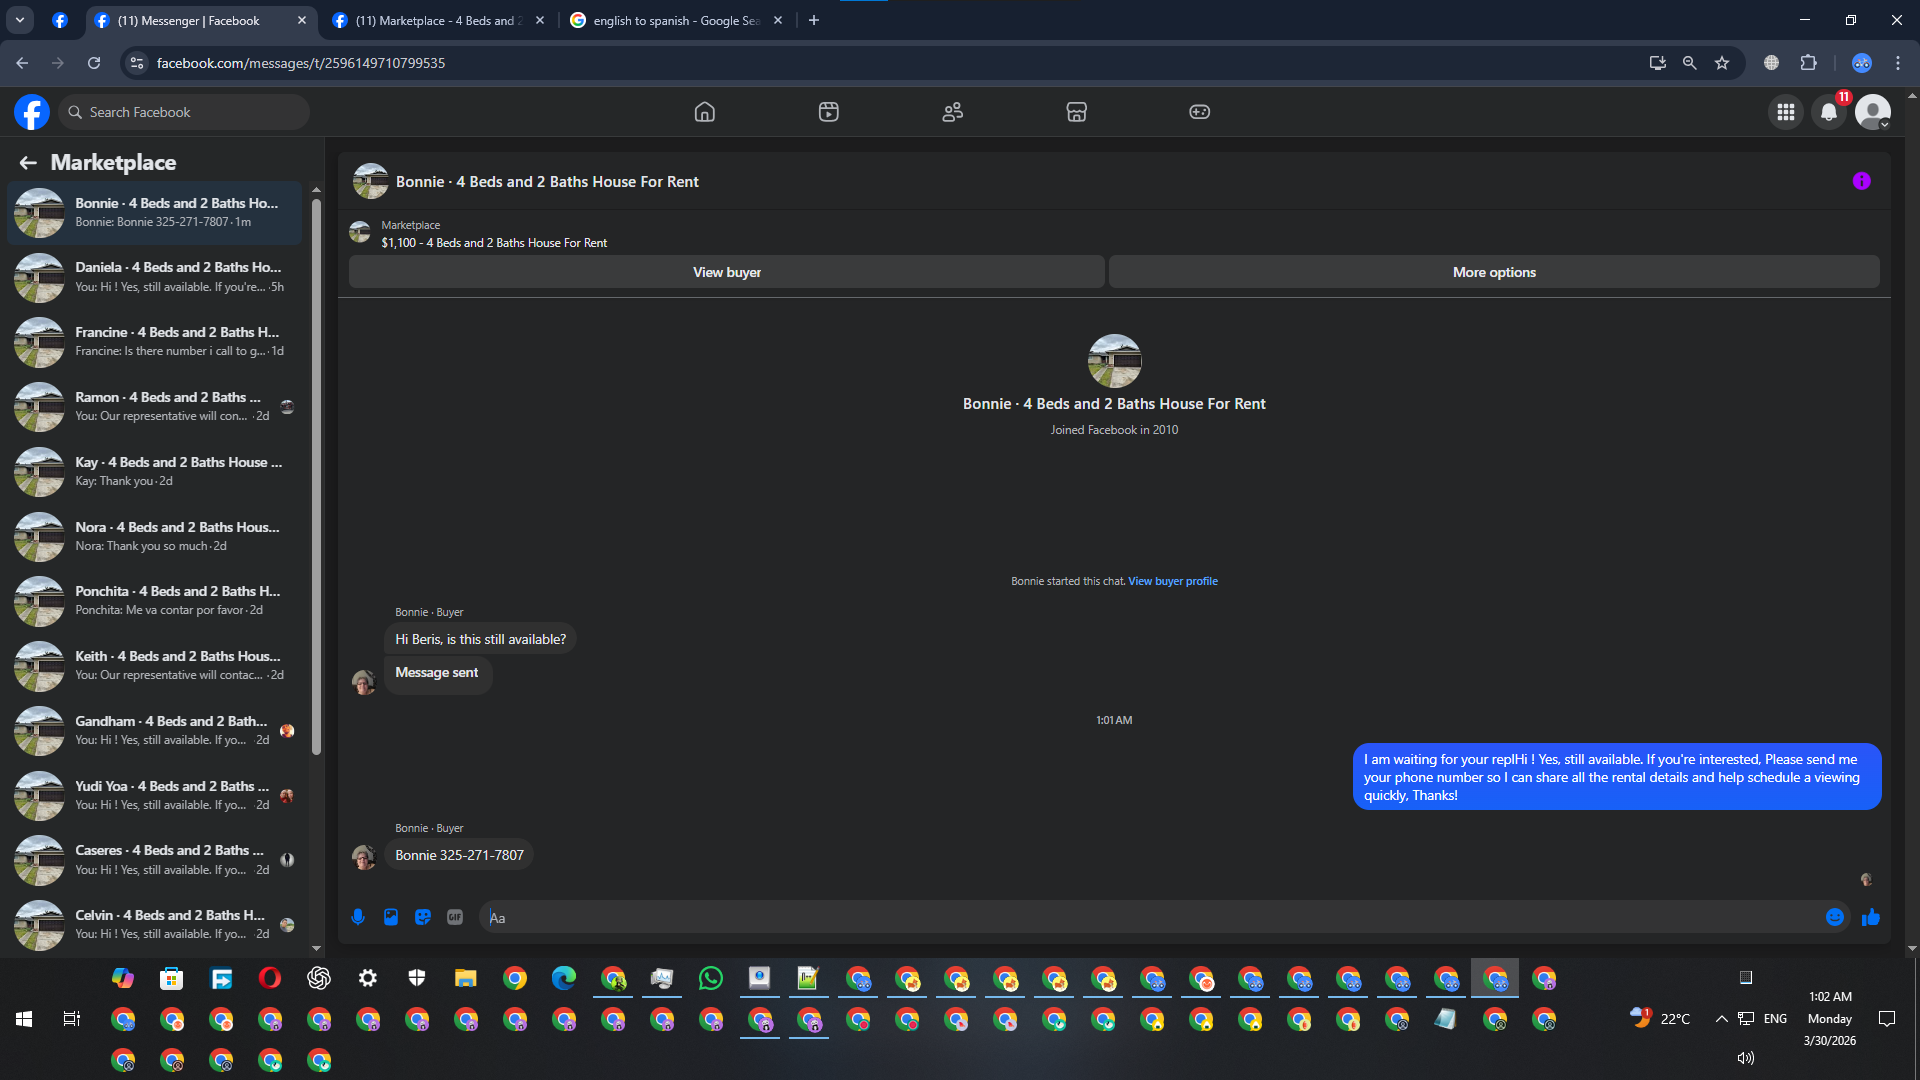1920x1080 pixels.
Task: Bookmark this page with the star
Action: 1722,63
